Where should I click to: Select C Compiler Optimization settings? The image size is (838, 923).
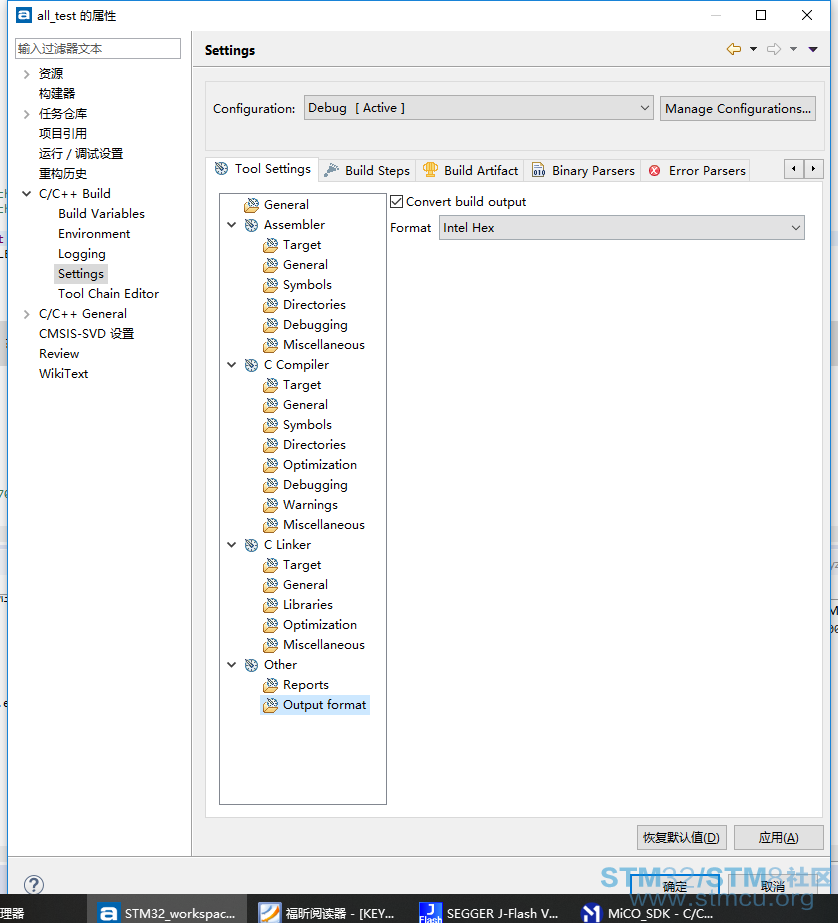[x=320, y=465]
